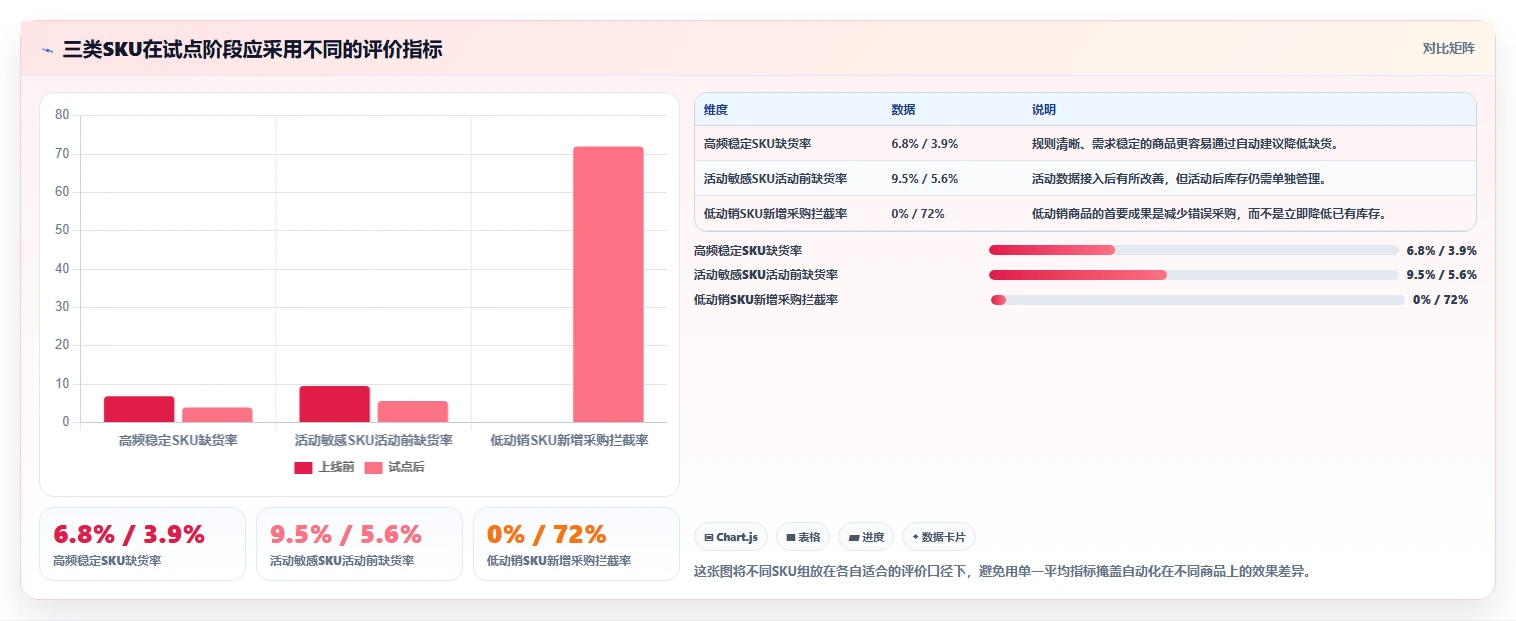Click the x-axis label 高频稳定SKU缺货率

point(178,440)
